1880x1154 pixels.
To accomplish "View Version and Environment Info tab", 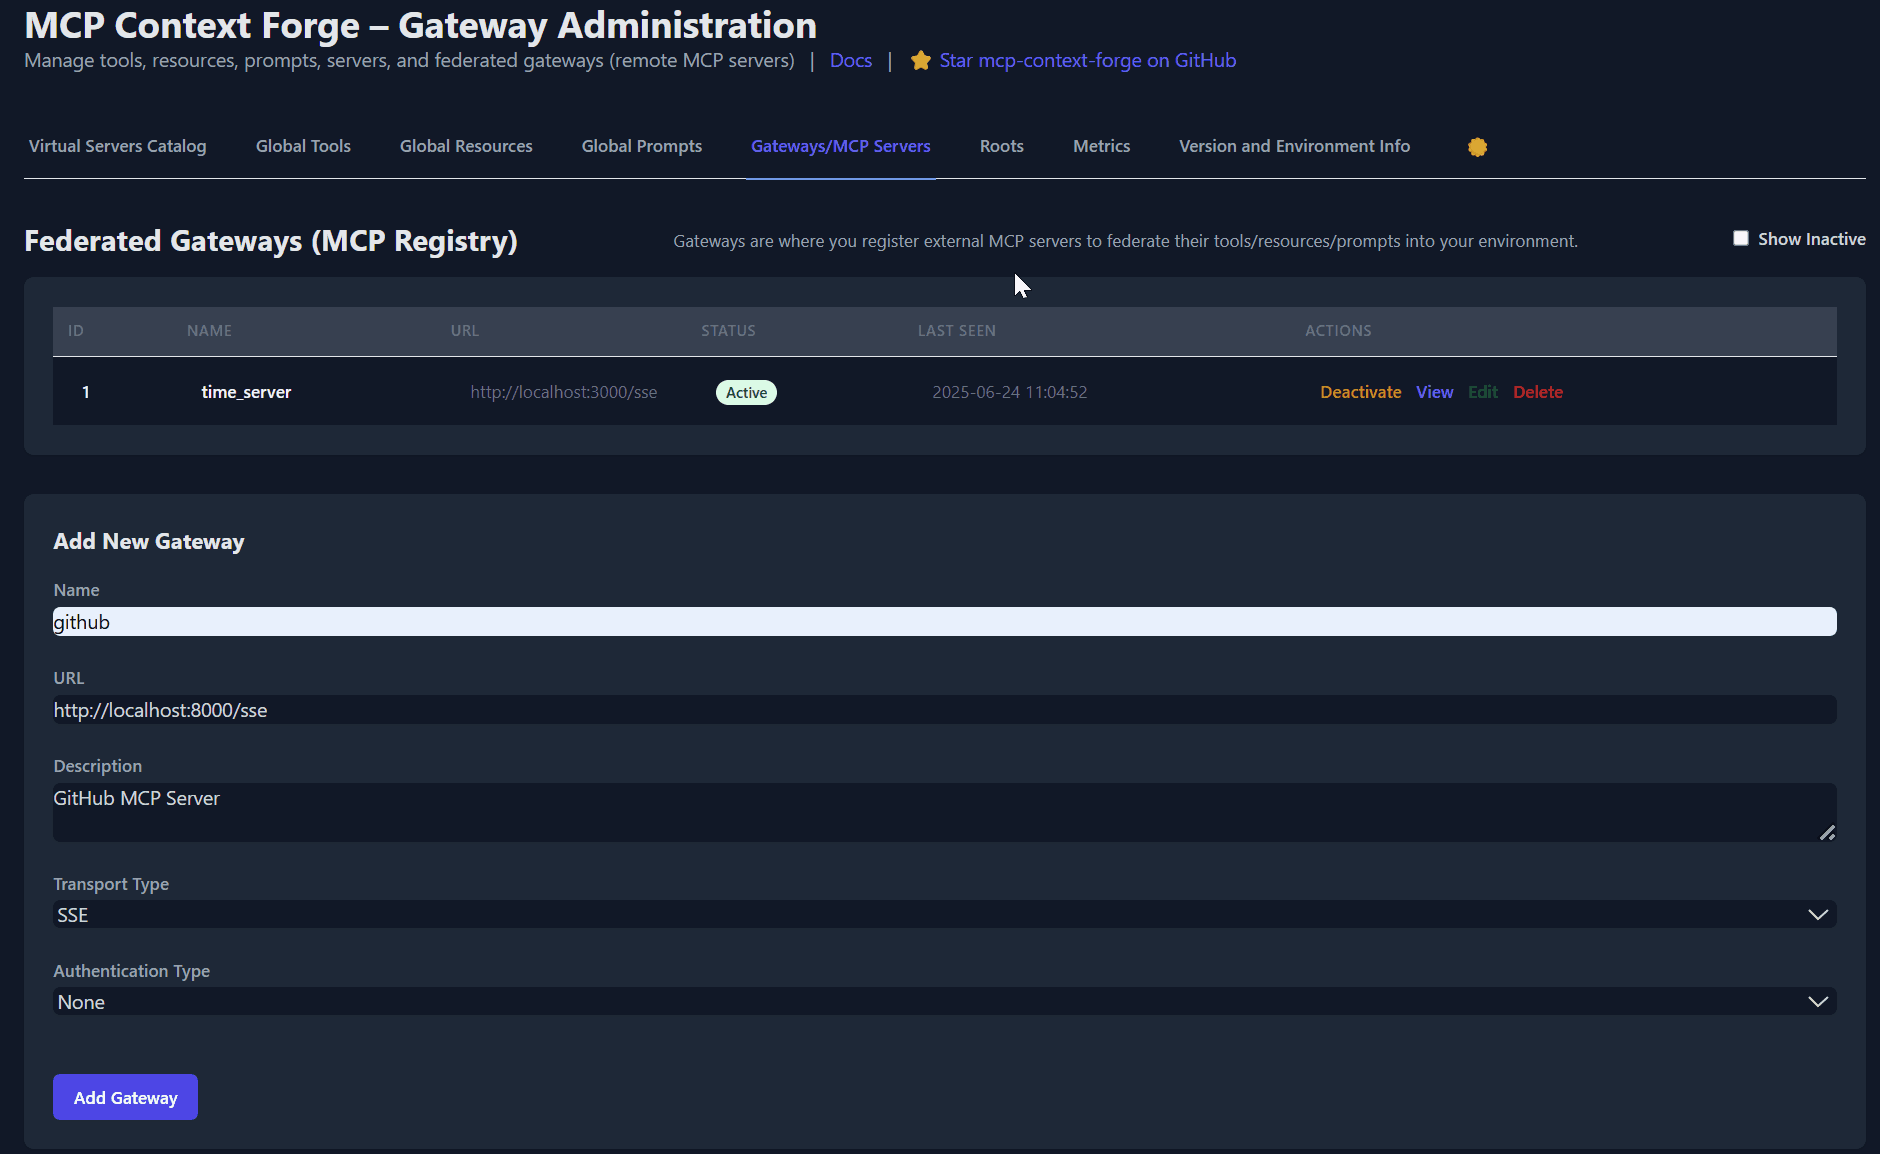I will (x=1294, y=146).
